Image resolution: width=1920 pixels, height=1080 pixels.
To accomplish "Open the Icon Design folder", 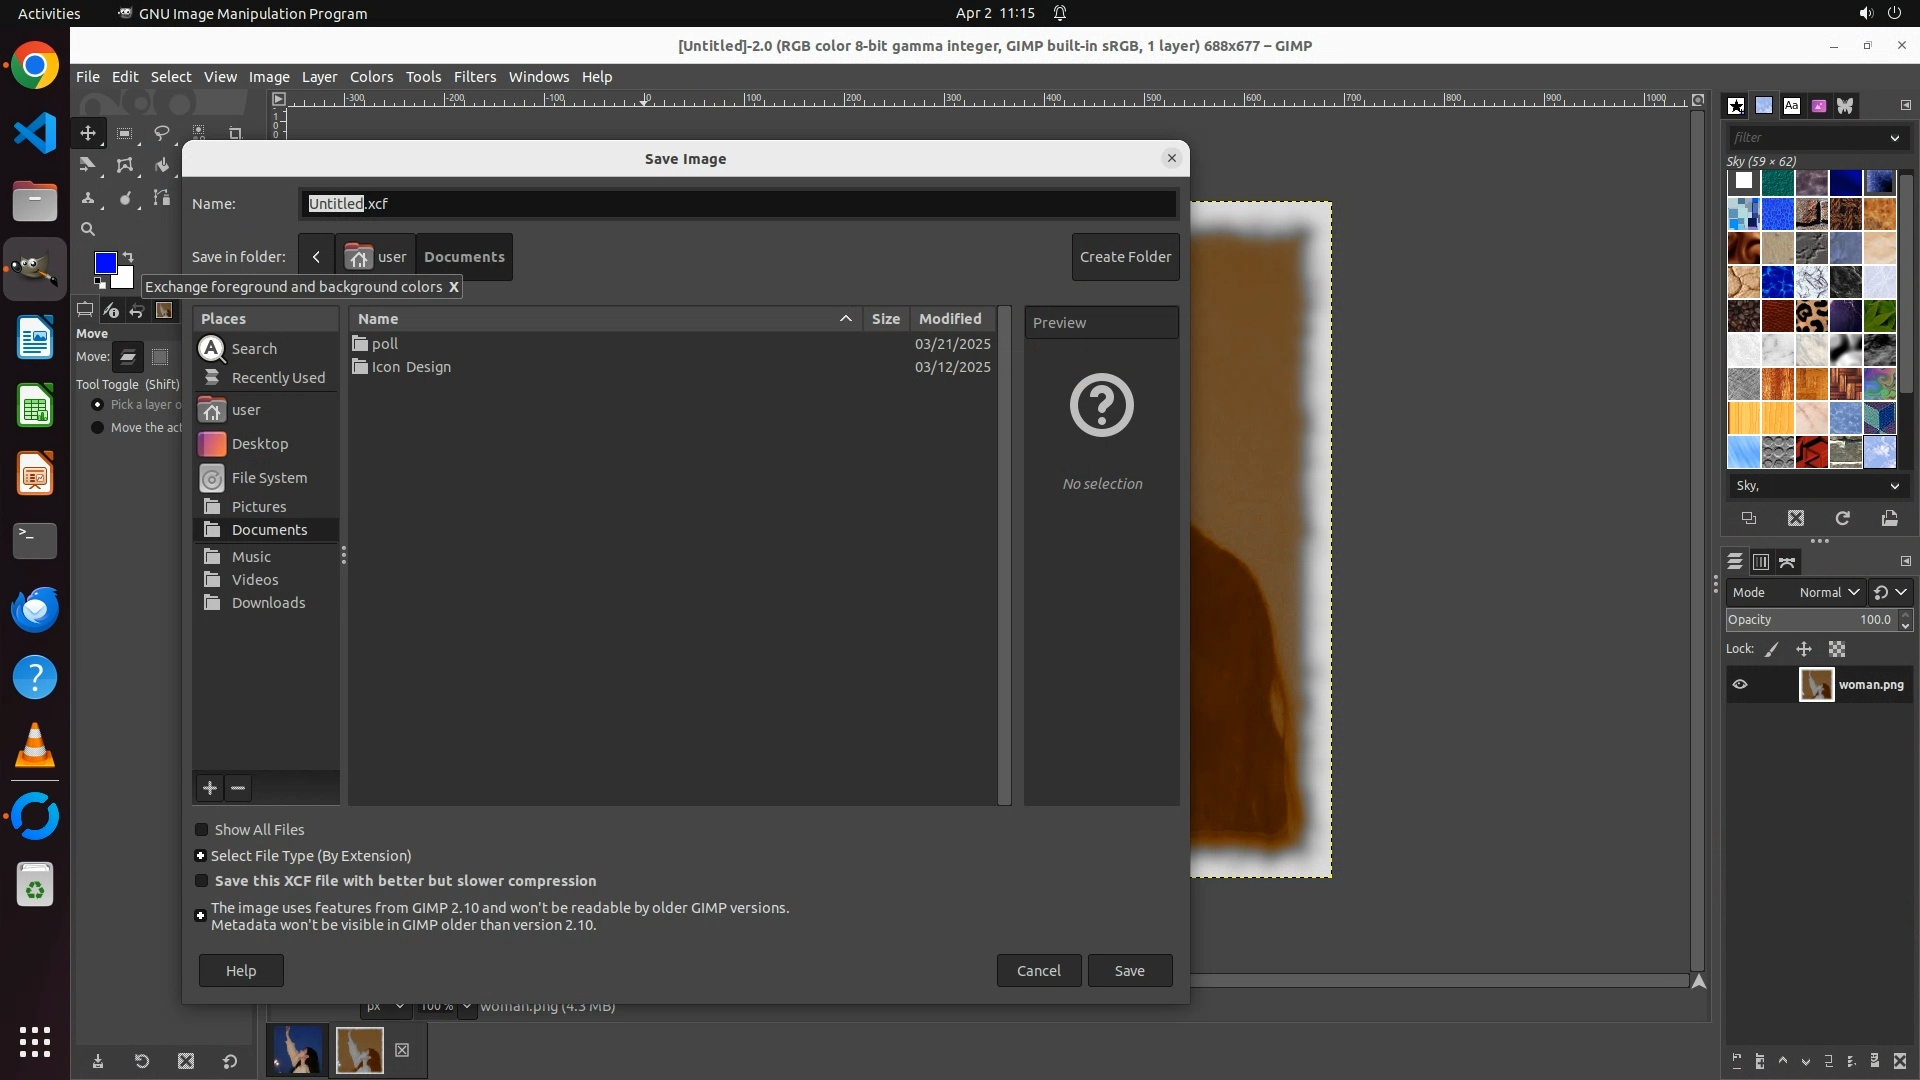I will click(411, 367).
